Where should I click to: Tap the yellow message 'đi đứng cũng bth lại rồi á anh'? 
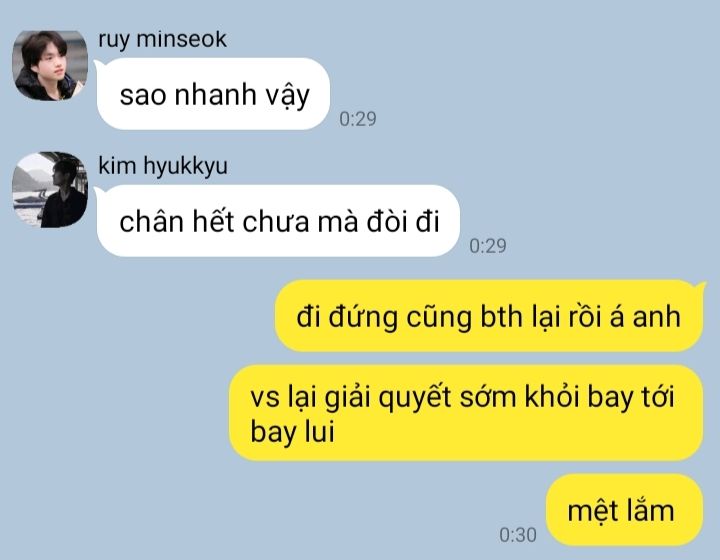coord(489,316)
